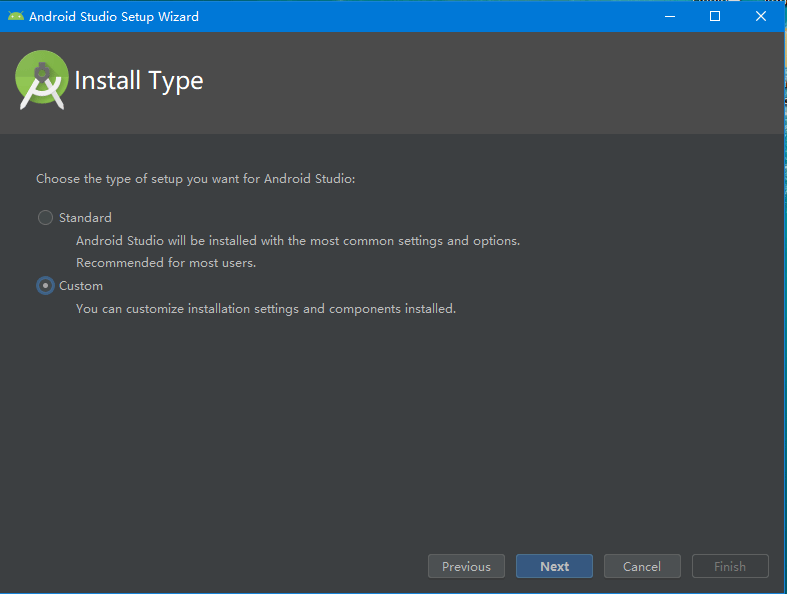The image size is (787, 594).
Task: Click 'You can customize installation settings' description
Action: [x=266, y=309]
